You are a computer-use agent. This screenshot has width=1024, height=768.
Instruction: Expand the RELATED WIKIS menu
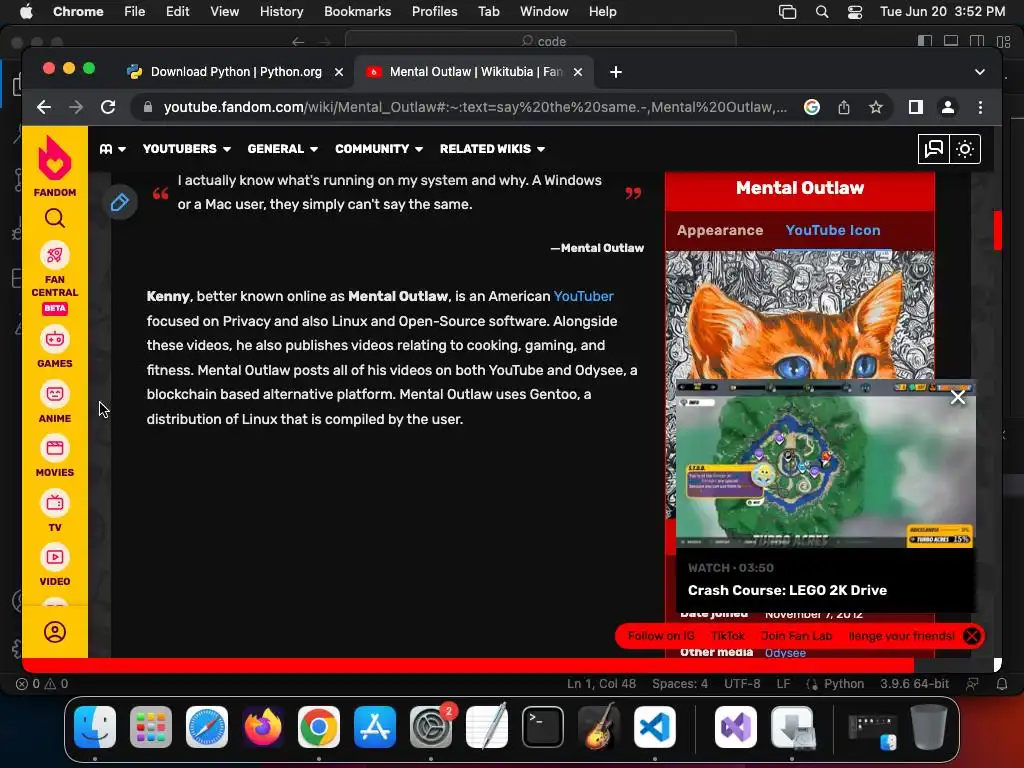[x=492, y=149]
